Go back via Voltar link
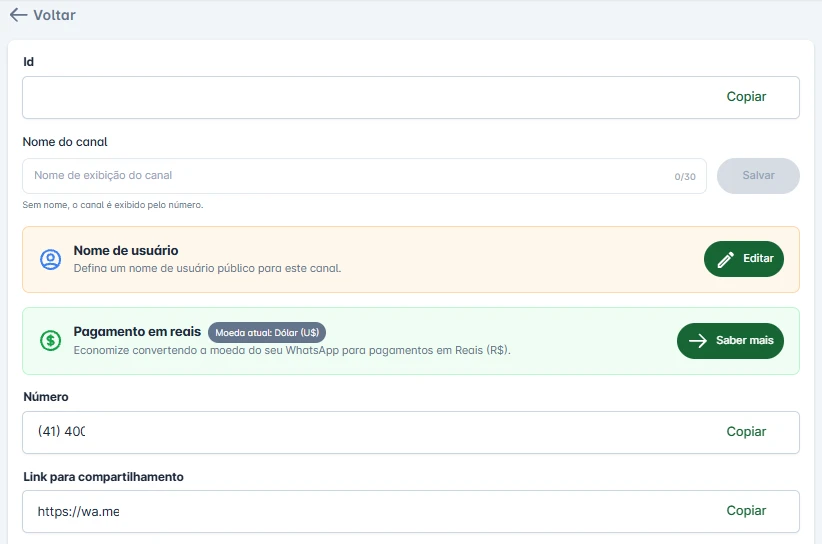Image resolution: width=822 pixels, height=544 pixels. pos(54,15)
